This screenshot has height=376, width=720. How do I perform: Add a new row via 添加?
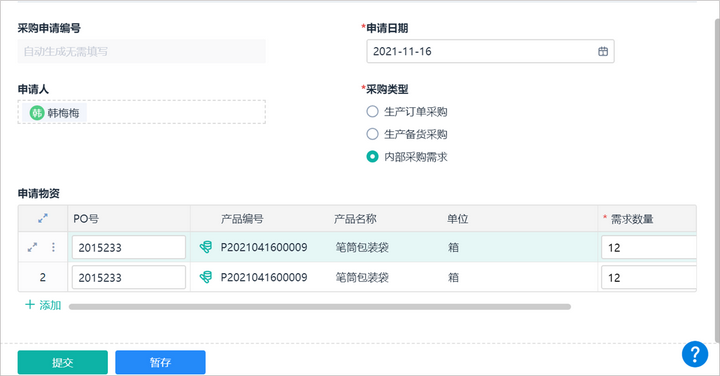point(43,305)
